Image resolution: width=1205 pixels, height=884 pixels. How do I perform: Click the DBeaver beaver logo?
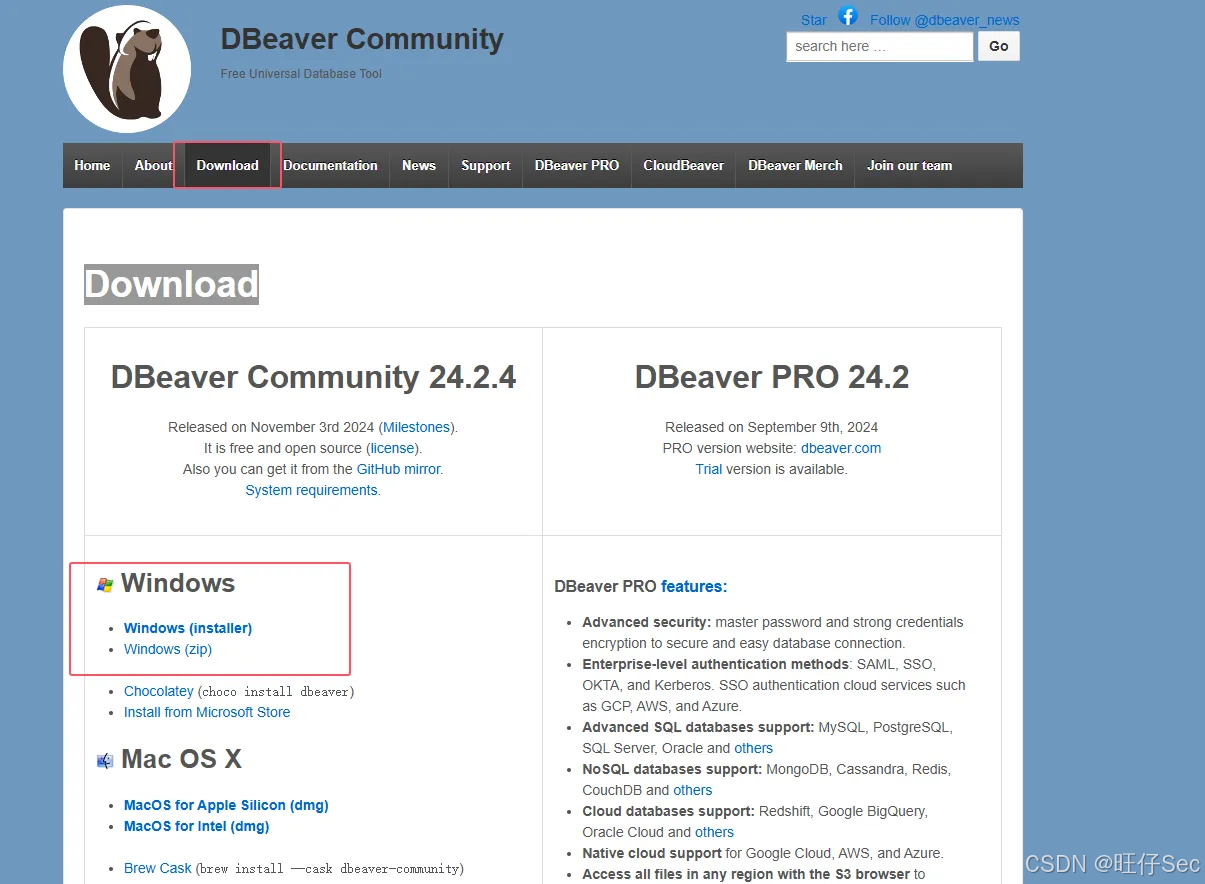[x=127, y=69]
